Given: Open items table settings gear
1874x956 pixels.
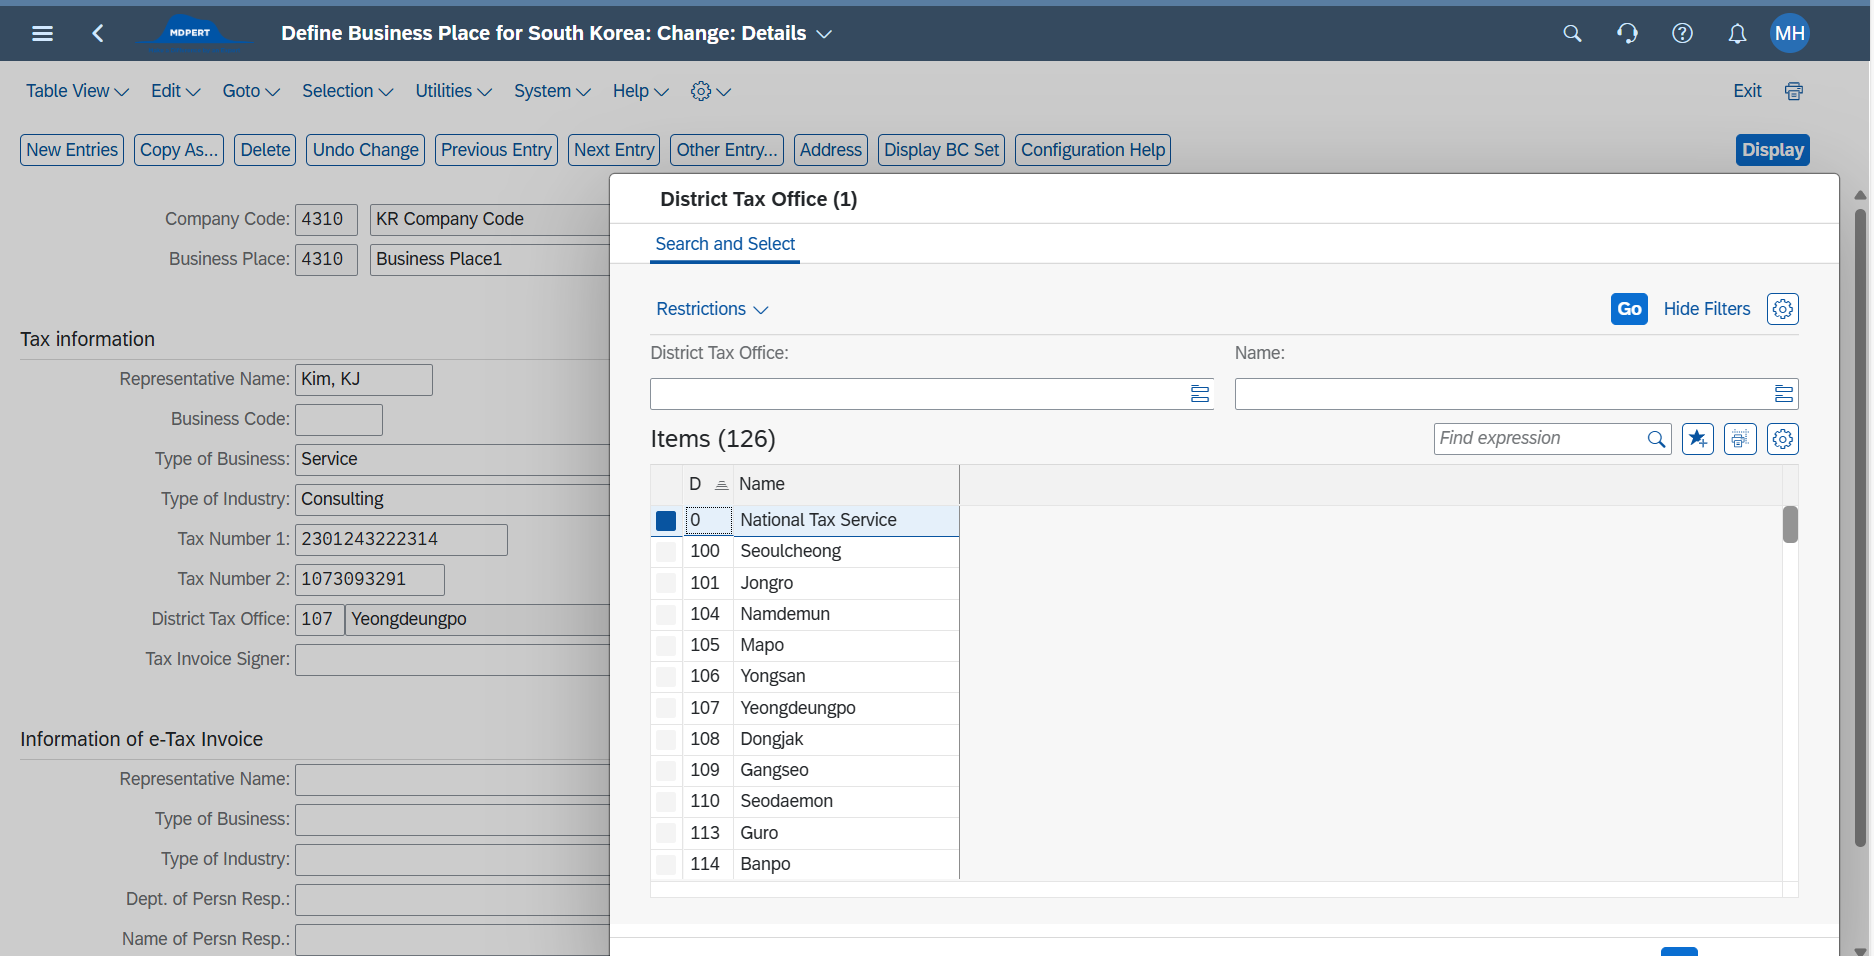Looking at the screenshot, I should click(x=1783, y=439).
